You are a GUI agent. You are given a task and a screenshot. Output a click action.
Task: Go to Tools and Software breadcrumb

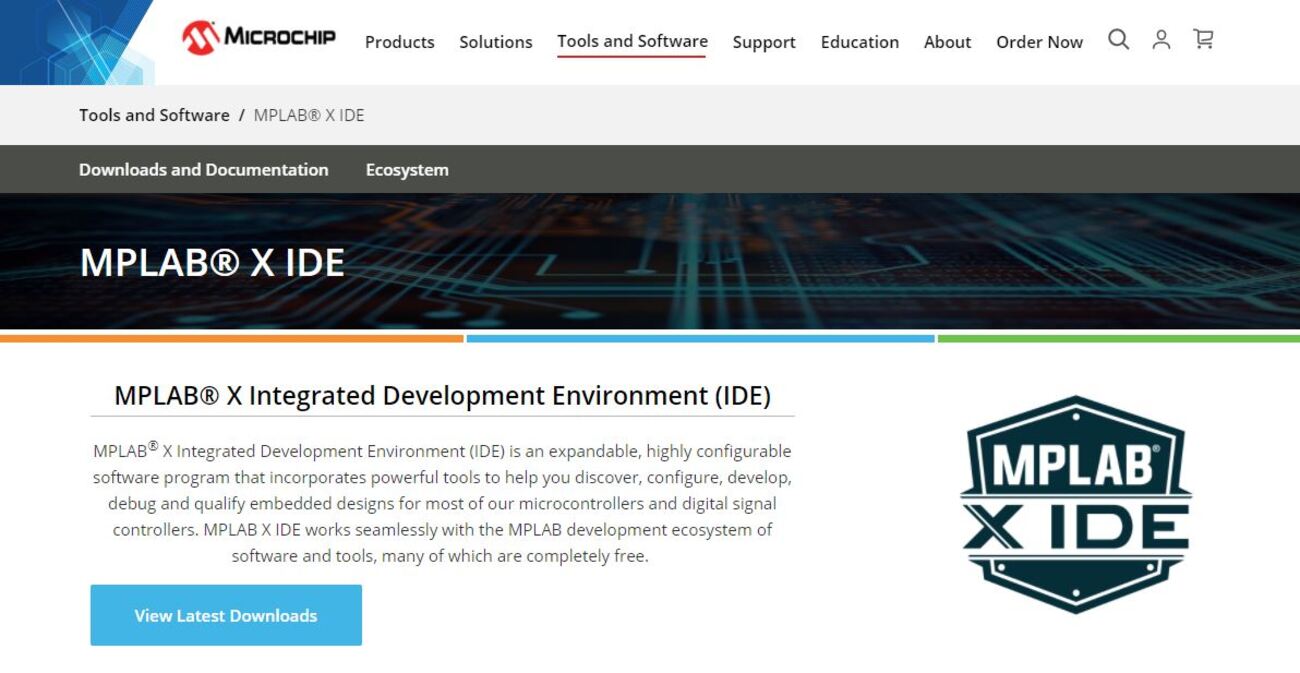[154, 115]
